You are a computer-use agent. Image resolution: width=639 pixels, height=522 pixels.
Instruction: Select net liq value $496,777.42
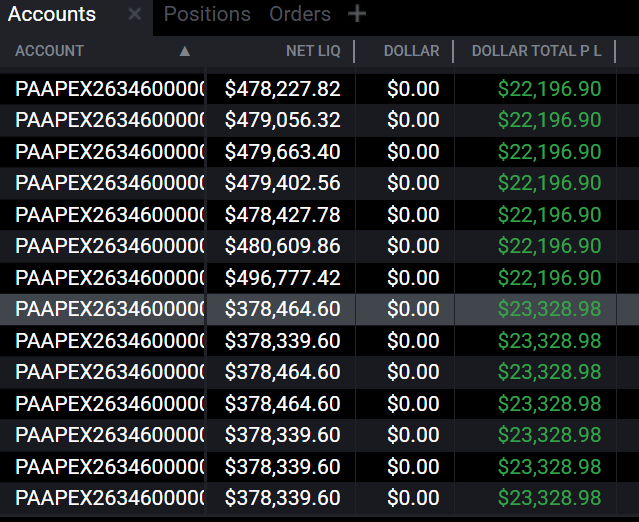282,278
